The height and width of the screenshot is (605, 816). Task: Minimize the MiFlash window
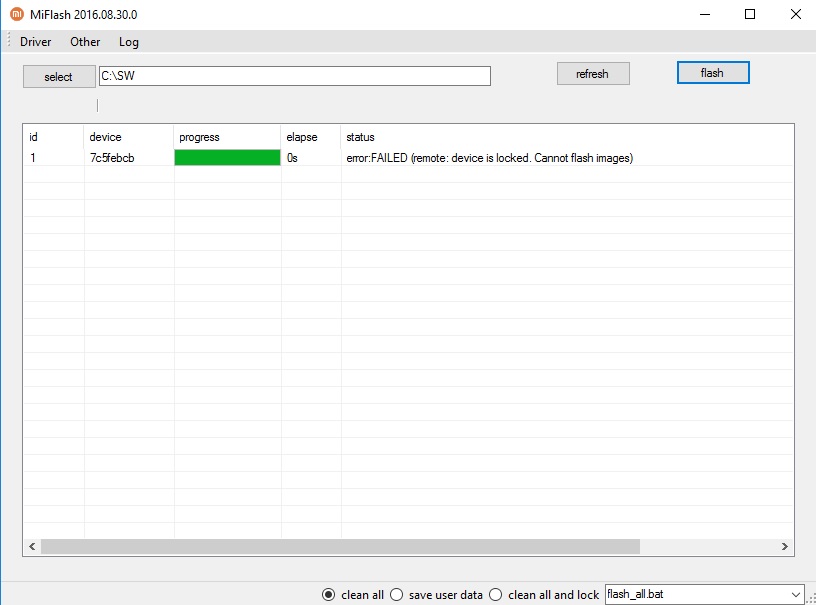(x=705, y=14)
